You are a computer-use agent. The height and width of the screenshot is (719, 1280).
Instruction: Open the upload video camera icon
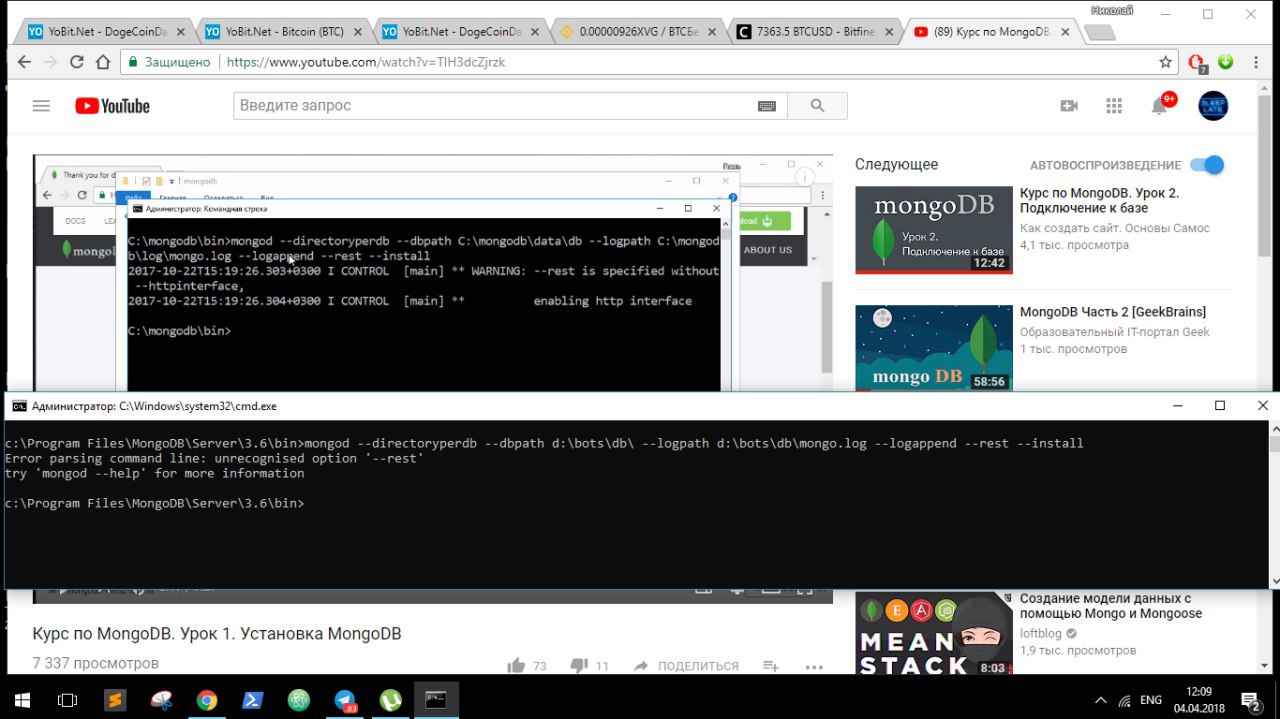pyautogui.click(x=1069, y=106)
